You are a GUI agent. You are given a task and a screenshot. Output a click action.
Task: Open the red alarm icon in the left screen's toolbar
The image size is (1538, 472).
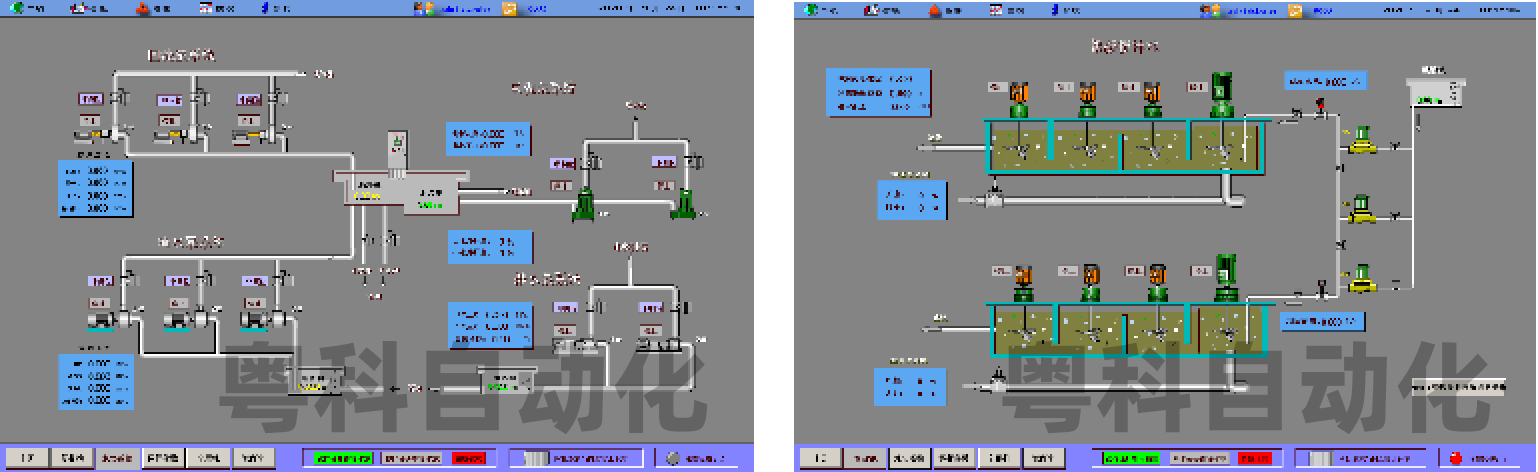click(143, 9)
